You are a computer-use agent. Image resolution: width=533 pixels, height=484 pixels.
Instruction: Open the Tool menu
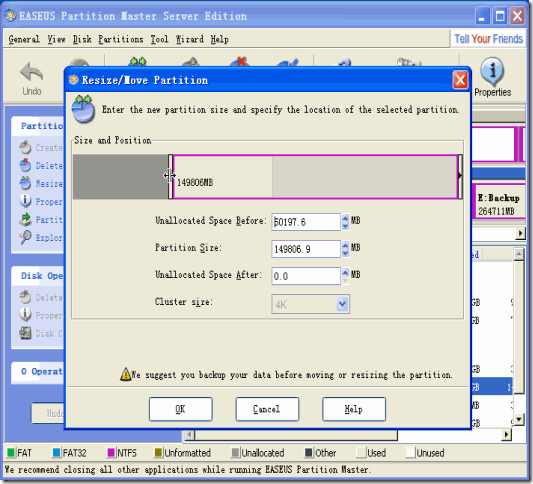tap(159, 39)
